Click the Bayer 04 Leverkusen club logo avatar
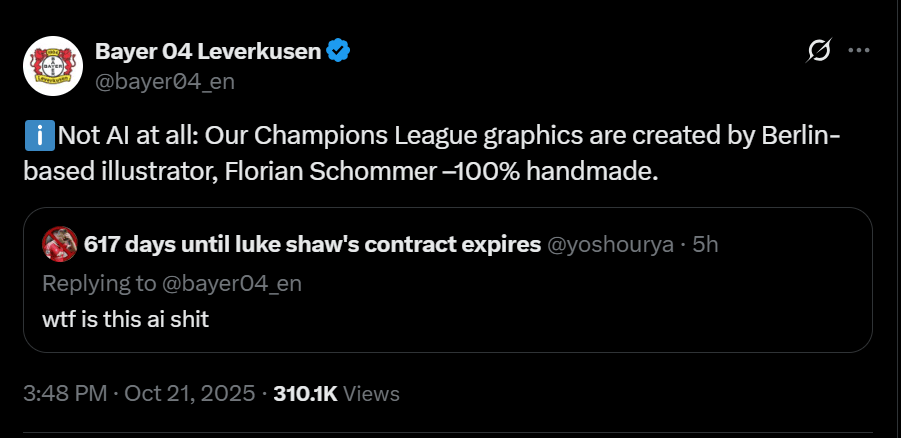 (51, 66)
